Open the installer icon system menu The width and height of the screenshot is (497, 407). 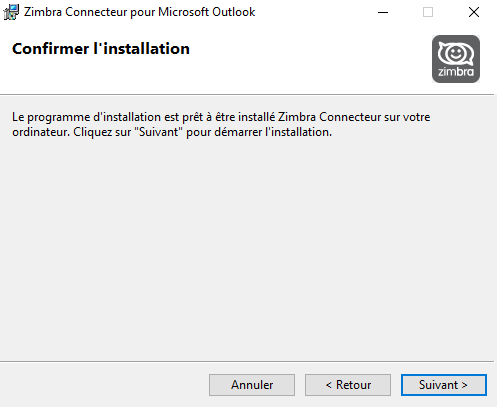pos(11,12)
